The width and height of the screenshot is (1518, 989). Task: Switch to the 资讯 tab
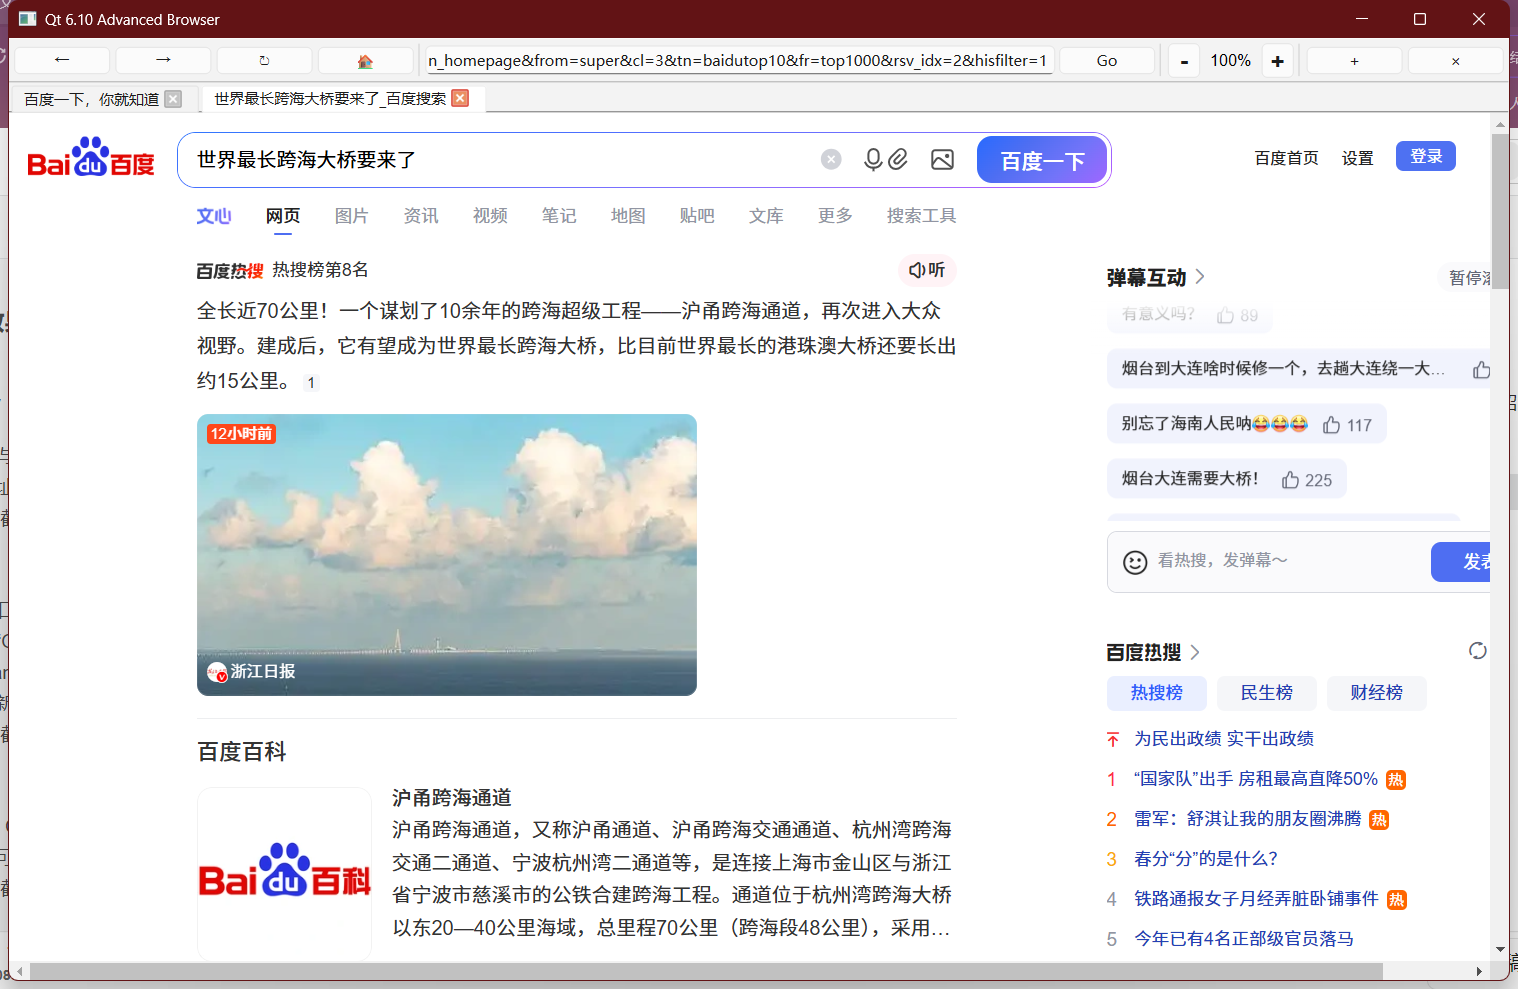point(421,216)
